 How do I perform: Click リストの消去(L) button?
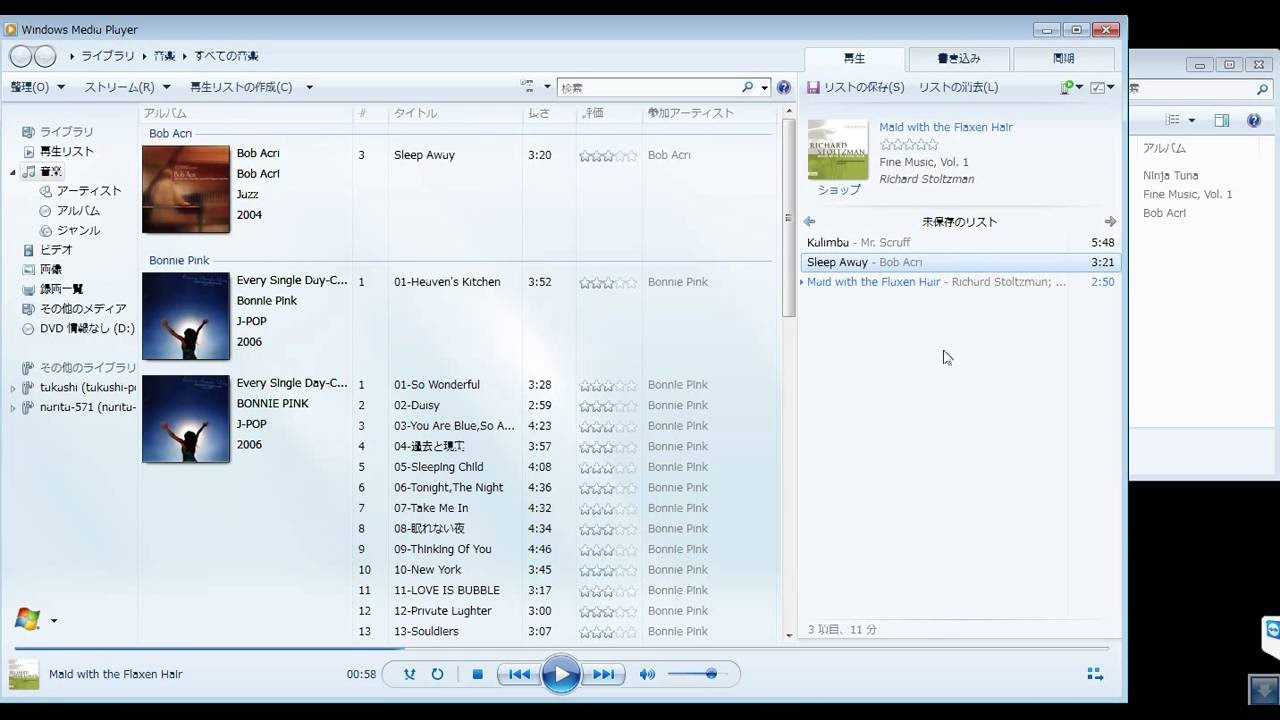click(958, 87)
